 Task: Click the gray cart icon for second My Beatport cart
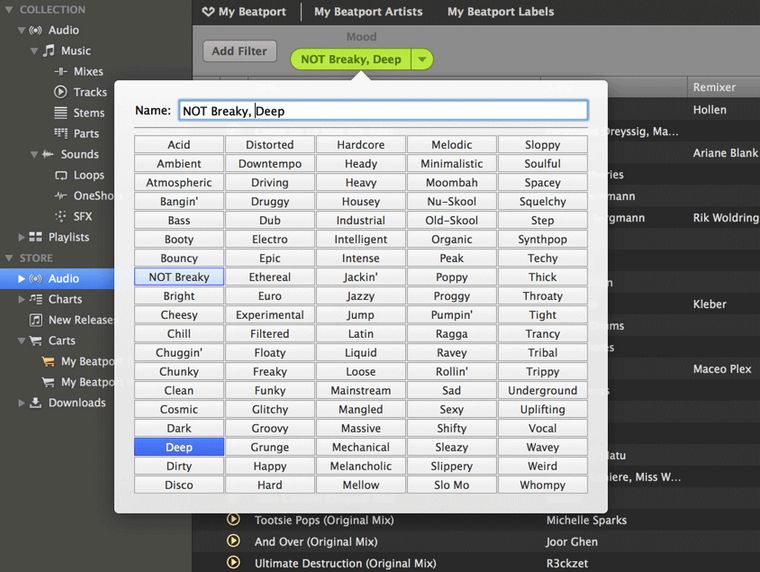(48, 382)
